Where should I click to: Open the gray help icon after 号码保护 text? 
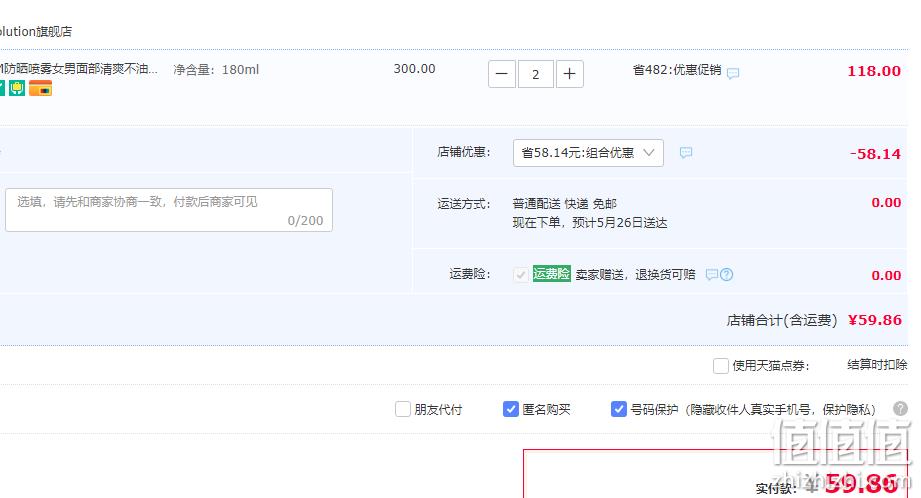pos(900,408)
